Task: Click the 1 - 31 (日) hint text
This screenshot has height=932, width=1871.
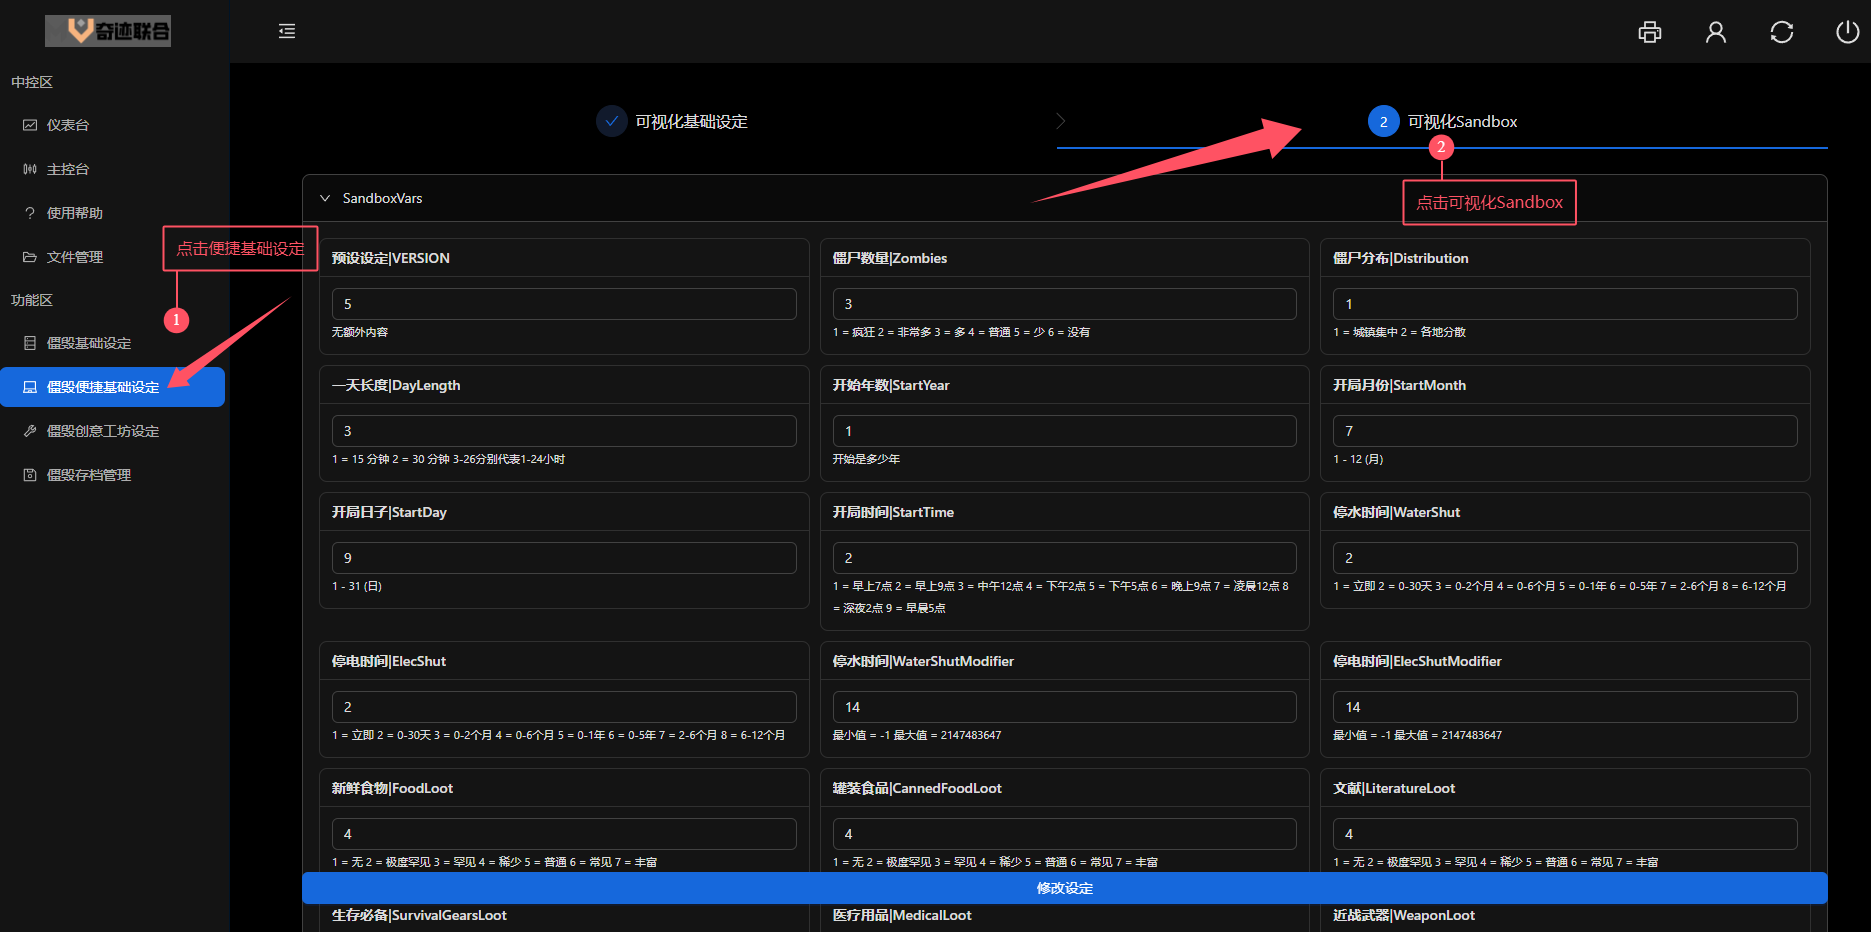Action: point(357,586)
